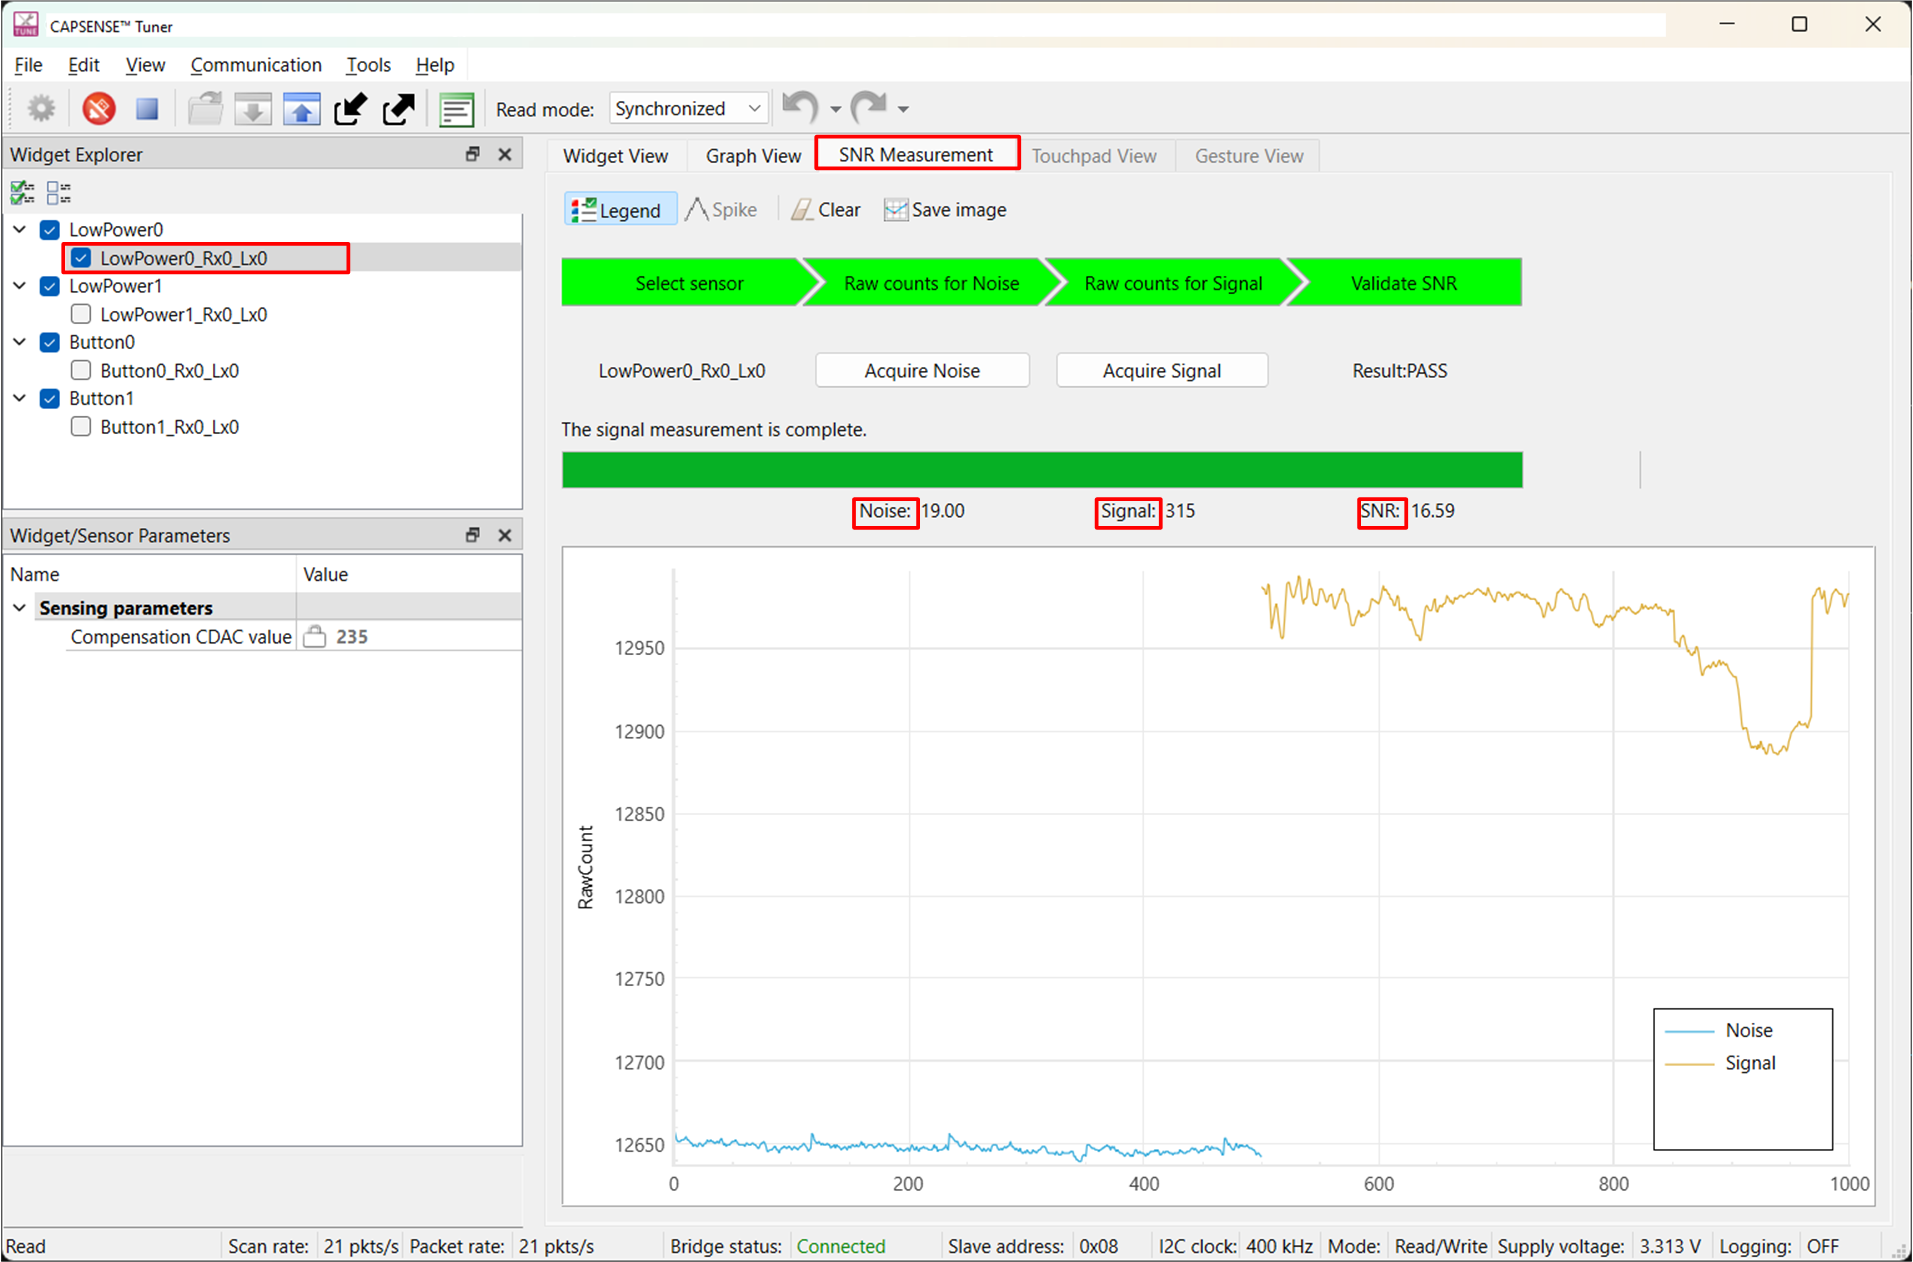This screenshot has height=1262, width=1913.
Task: Select the SNR Measurement tab
Action: (917, 154)
